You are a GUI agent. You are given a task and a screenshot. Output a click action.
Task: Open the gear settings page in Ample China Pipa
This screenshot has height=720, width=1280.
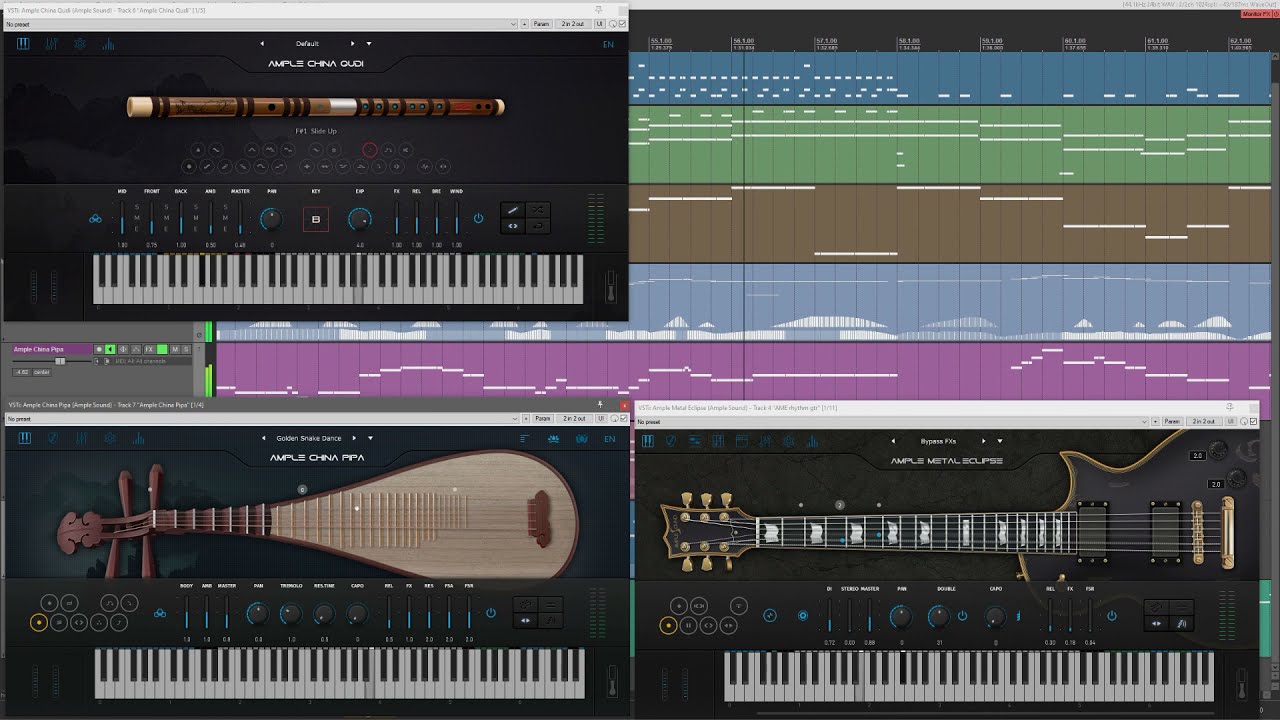pos(109,438)
